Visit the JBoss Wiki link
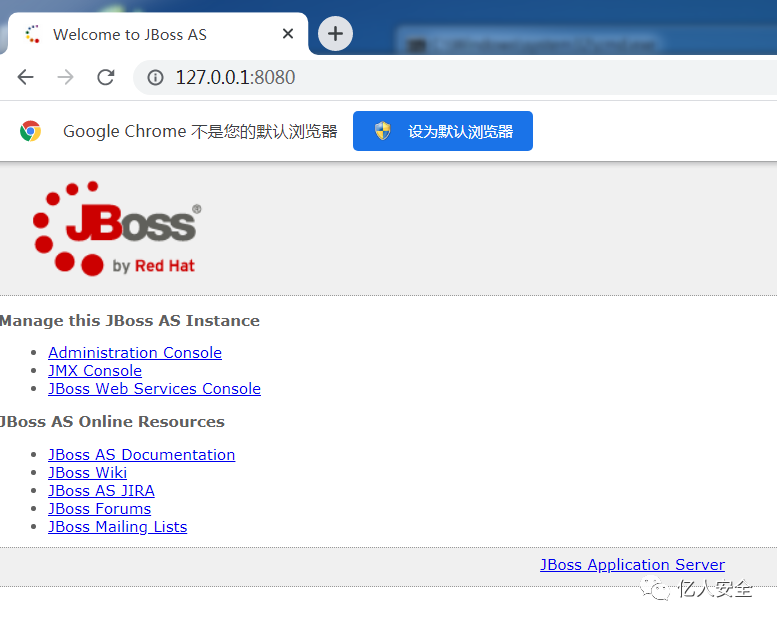The height and width of the screenshot is (622, 777). tap(87, 472)
